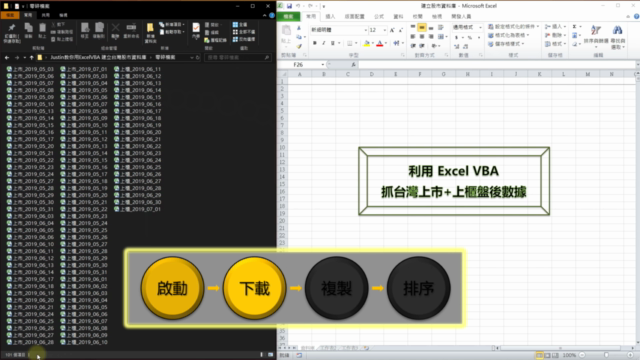Open Excel Help with the blue question mark icon
This screenshot has height=360, width=640.
pyautogui.click(x=636, y=16)
